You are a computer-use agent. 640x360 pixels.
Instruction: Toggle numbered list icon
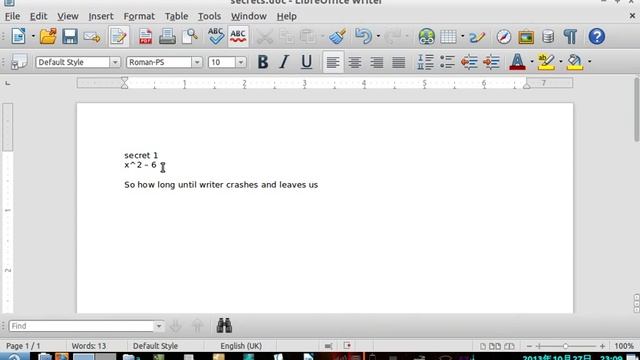click(x=425, y=62)
